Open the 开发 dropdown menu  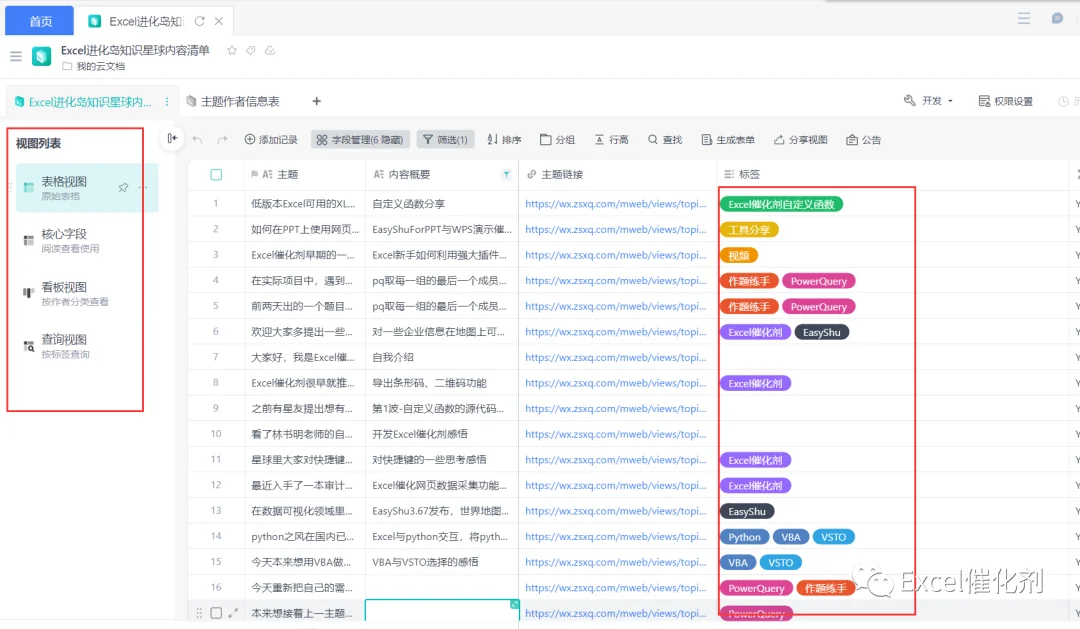click(928, 101)
